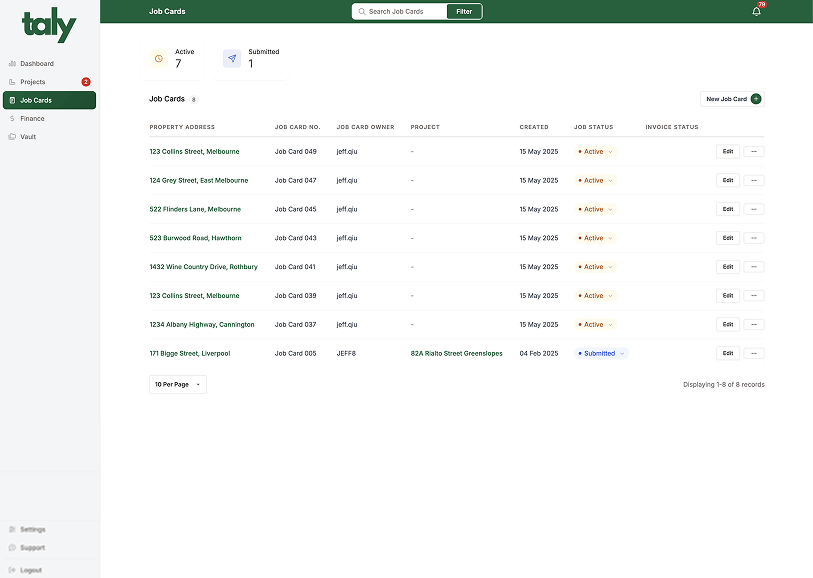Click the Submitted summary card
The image size is (813, 578).
click(251, 59)
